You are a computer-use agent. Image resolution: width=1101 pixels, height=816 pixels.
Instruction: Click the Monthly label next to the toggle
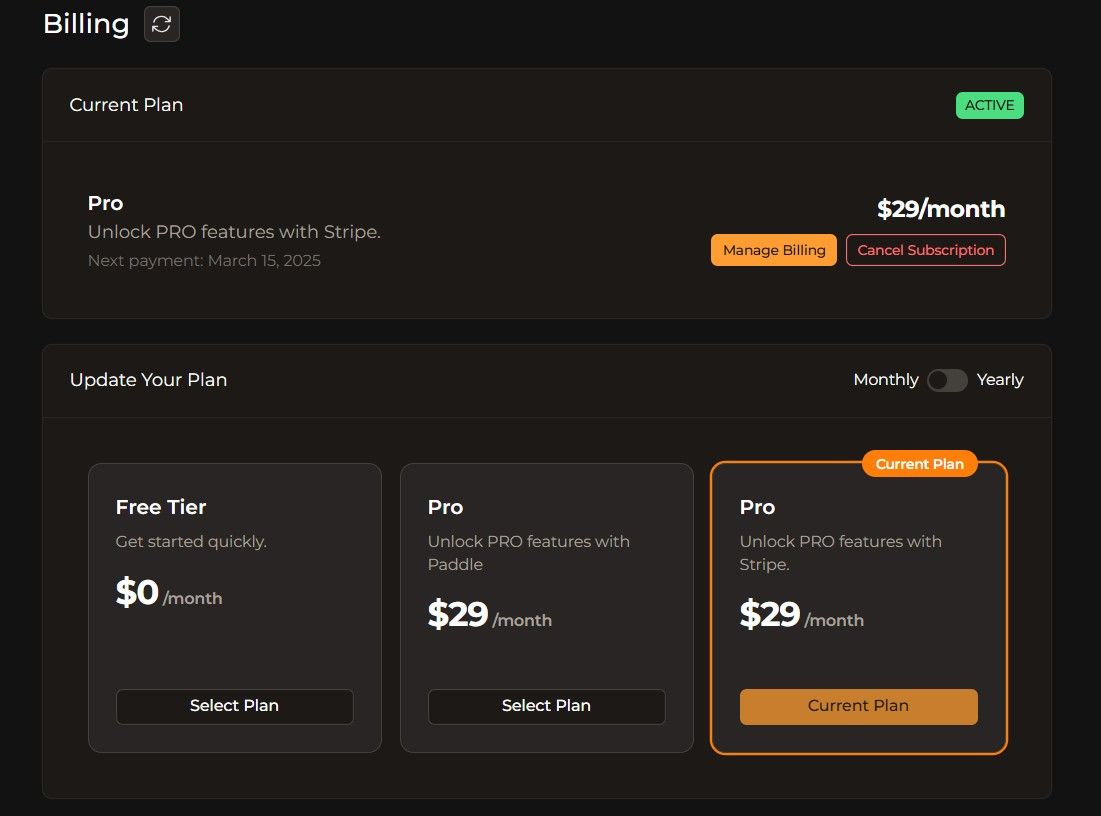tap(885, 380)
